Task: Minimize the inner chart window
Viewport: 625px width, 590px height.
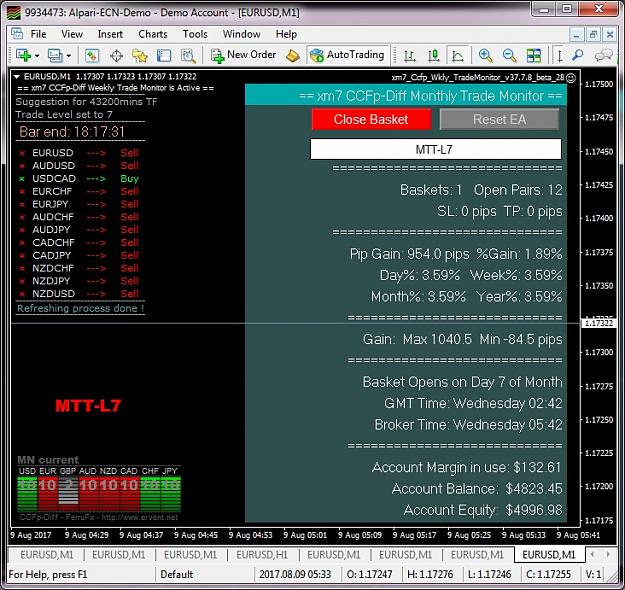Action: click(576, 35)
